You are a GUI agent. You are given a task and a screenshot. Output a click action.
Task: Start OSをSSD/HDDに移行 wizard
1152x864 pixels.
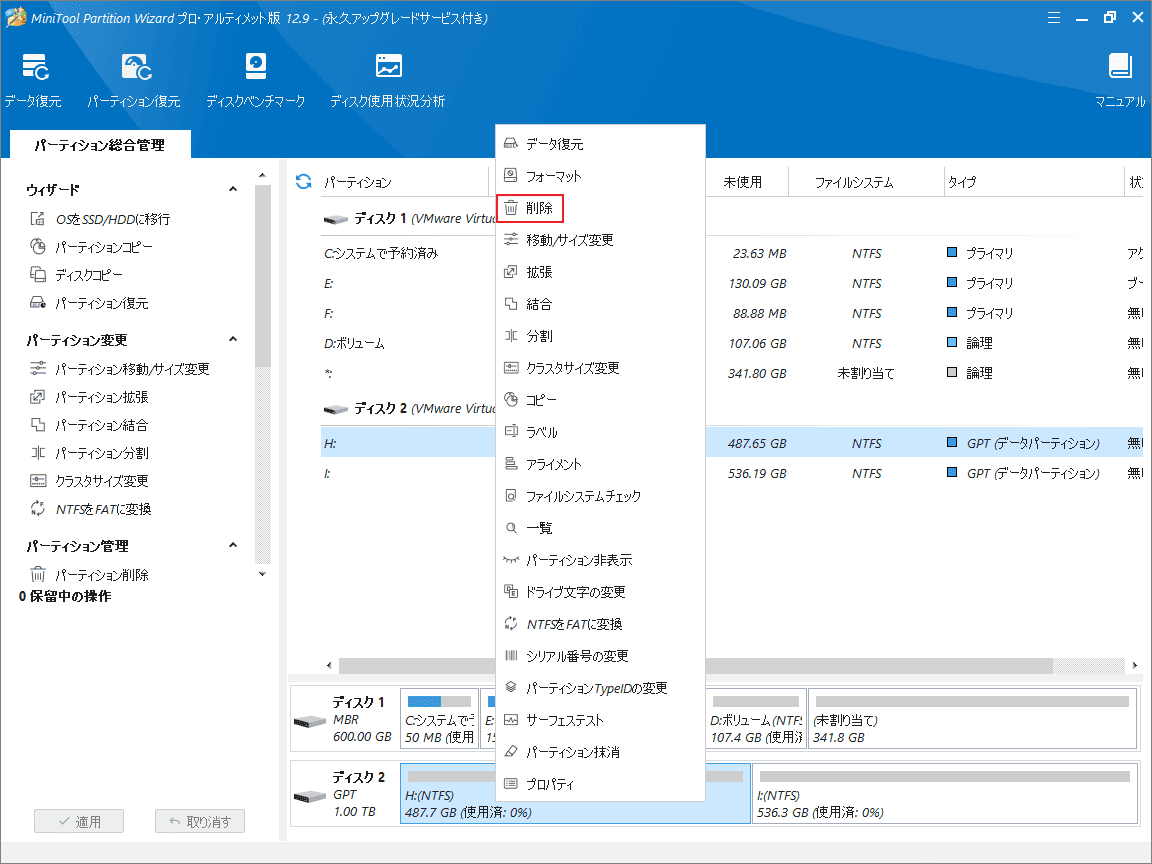100,219
